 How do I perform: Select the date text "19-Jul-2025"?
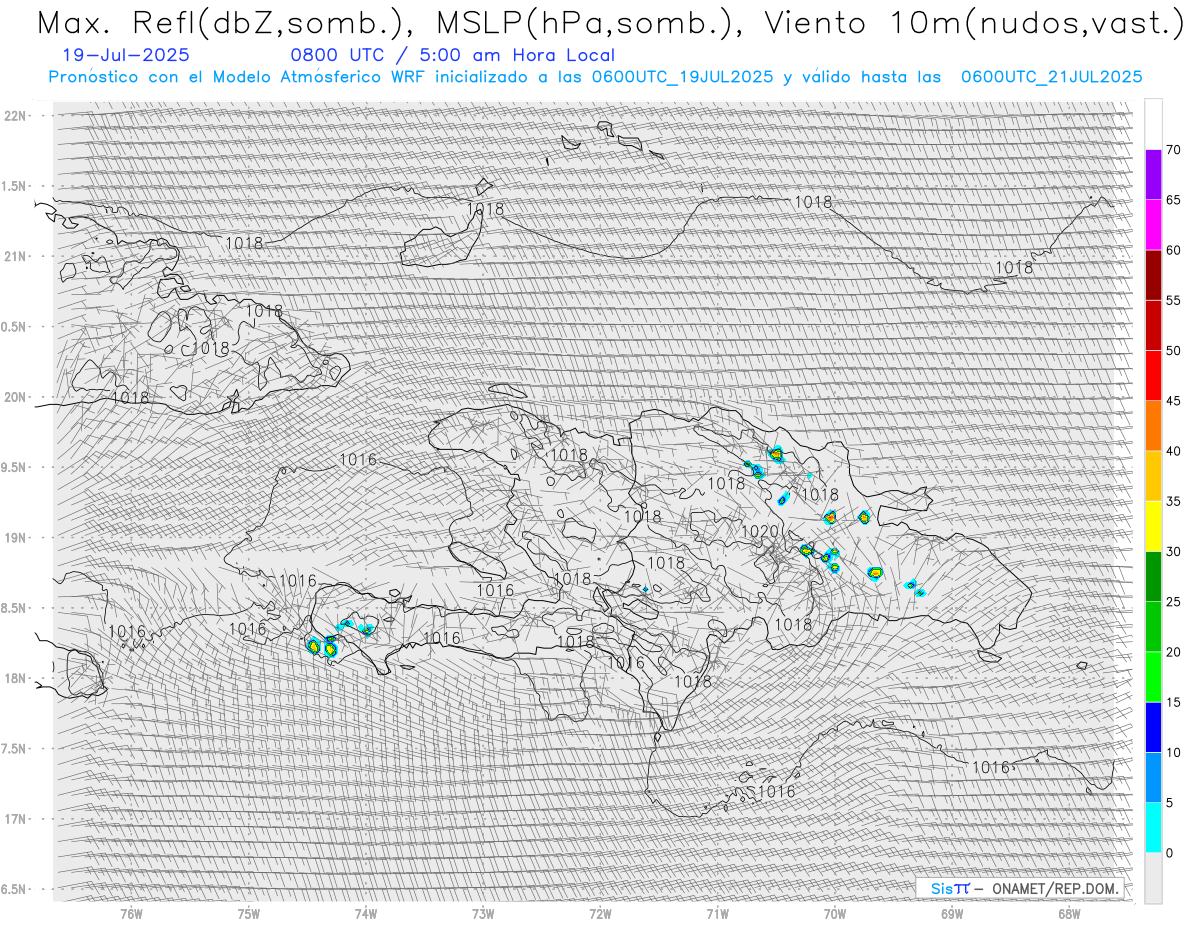click(126, 56)
